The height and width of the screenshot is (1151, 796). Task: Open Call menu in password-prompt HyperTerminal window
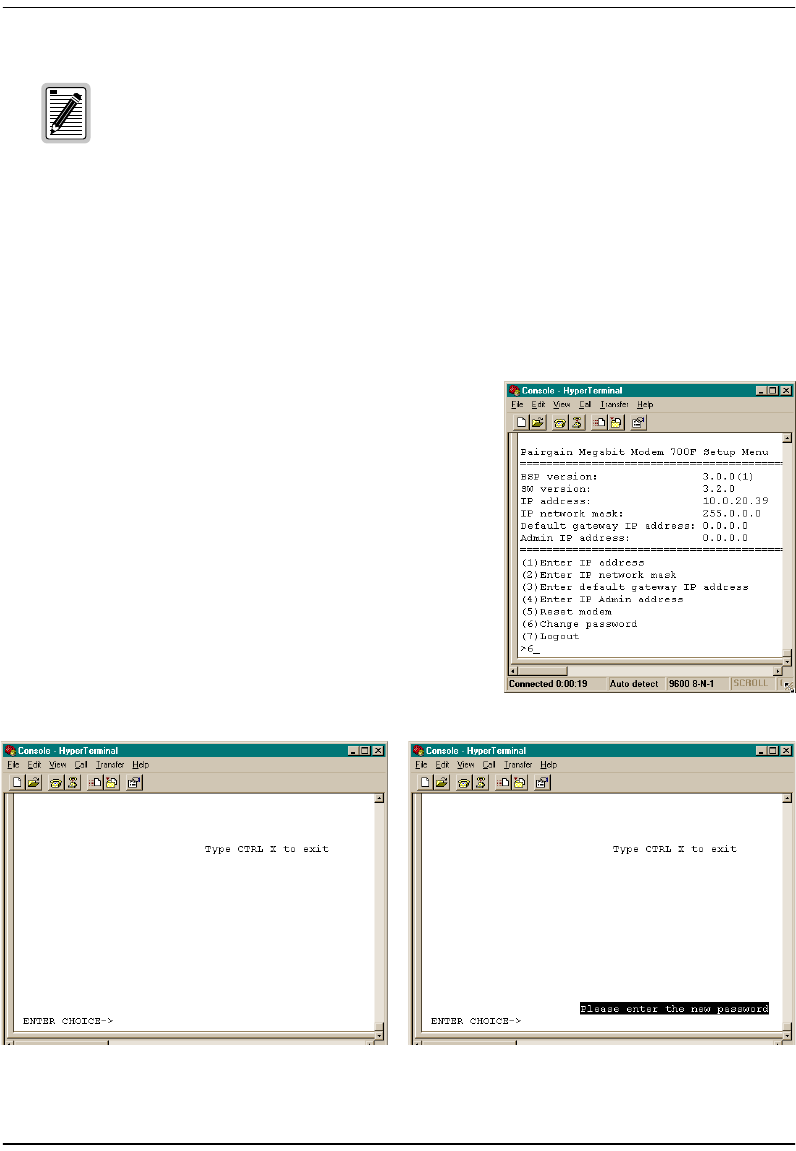489,765
